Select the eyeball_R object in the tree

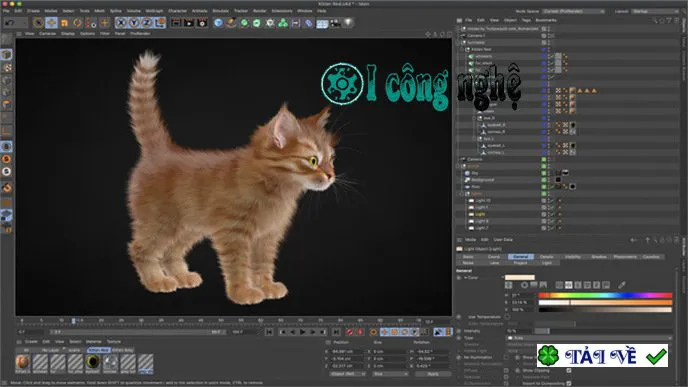click(496, 125)
